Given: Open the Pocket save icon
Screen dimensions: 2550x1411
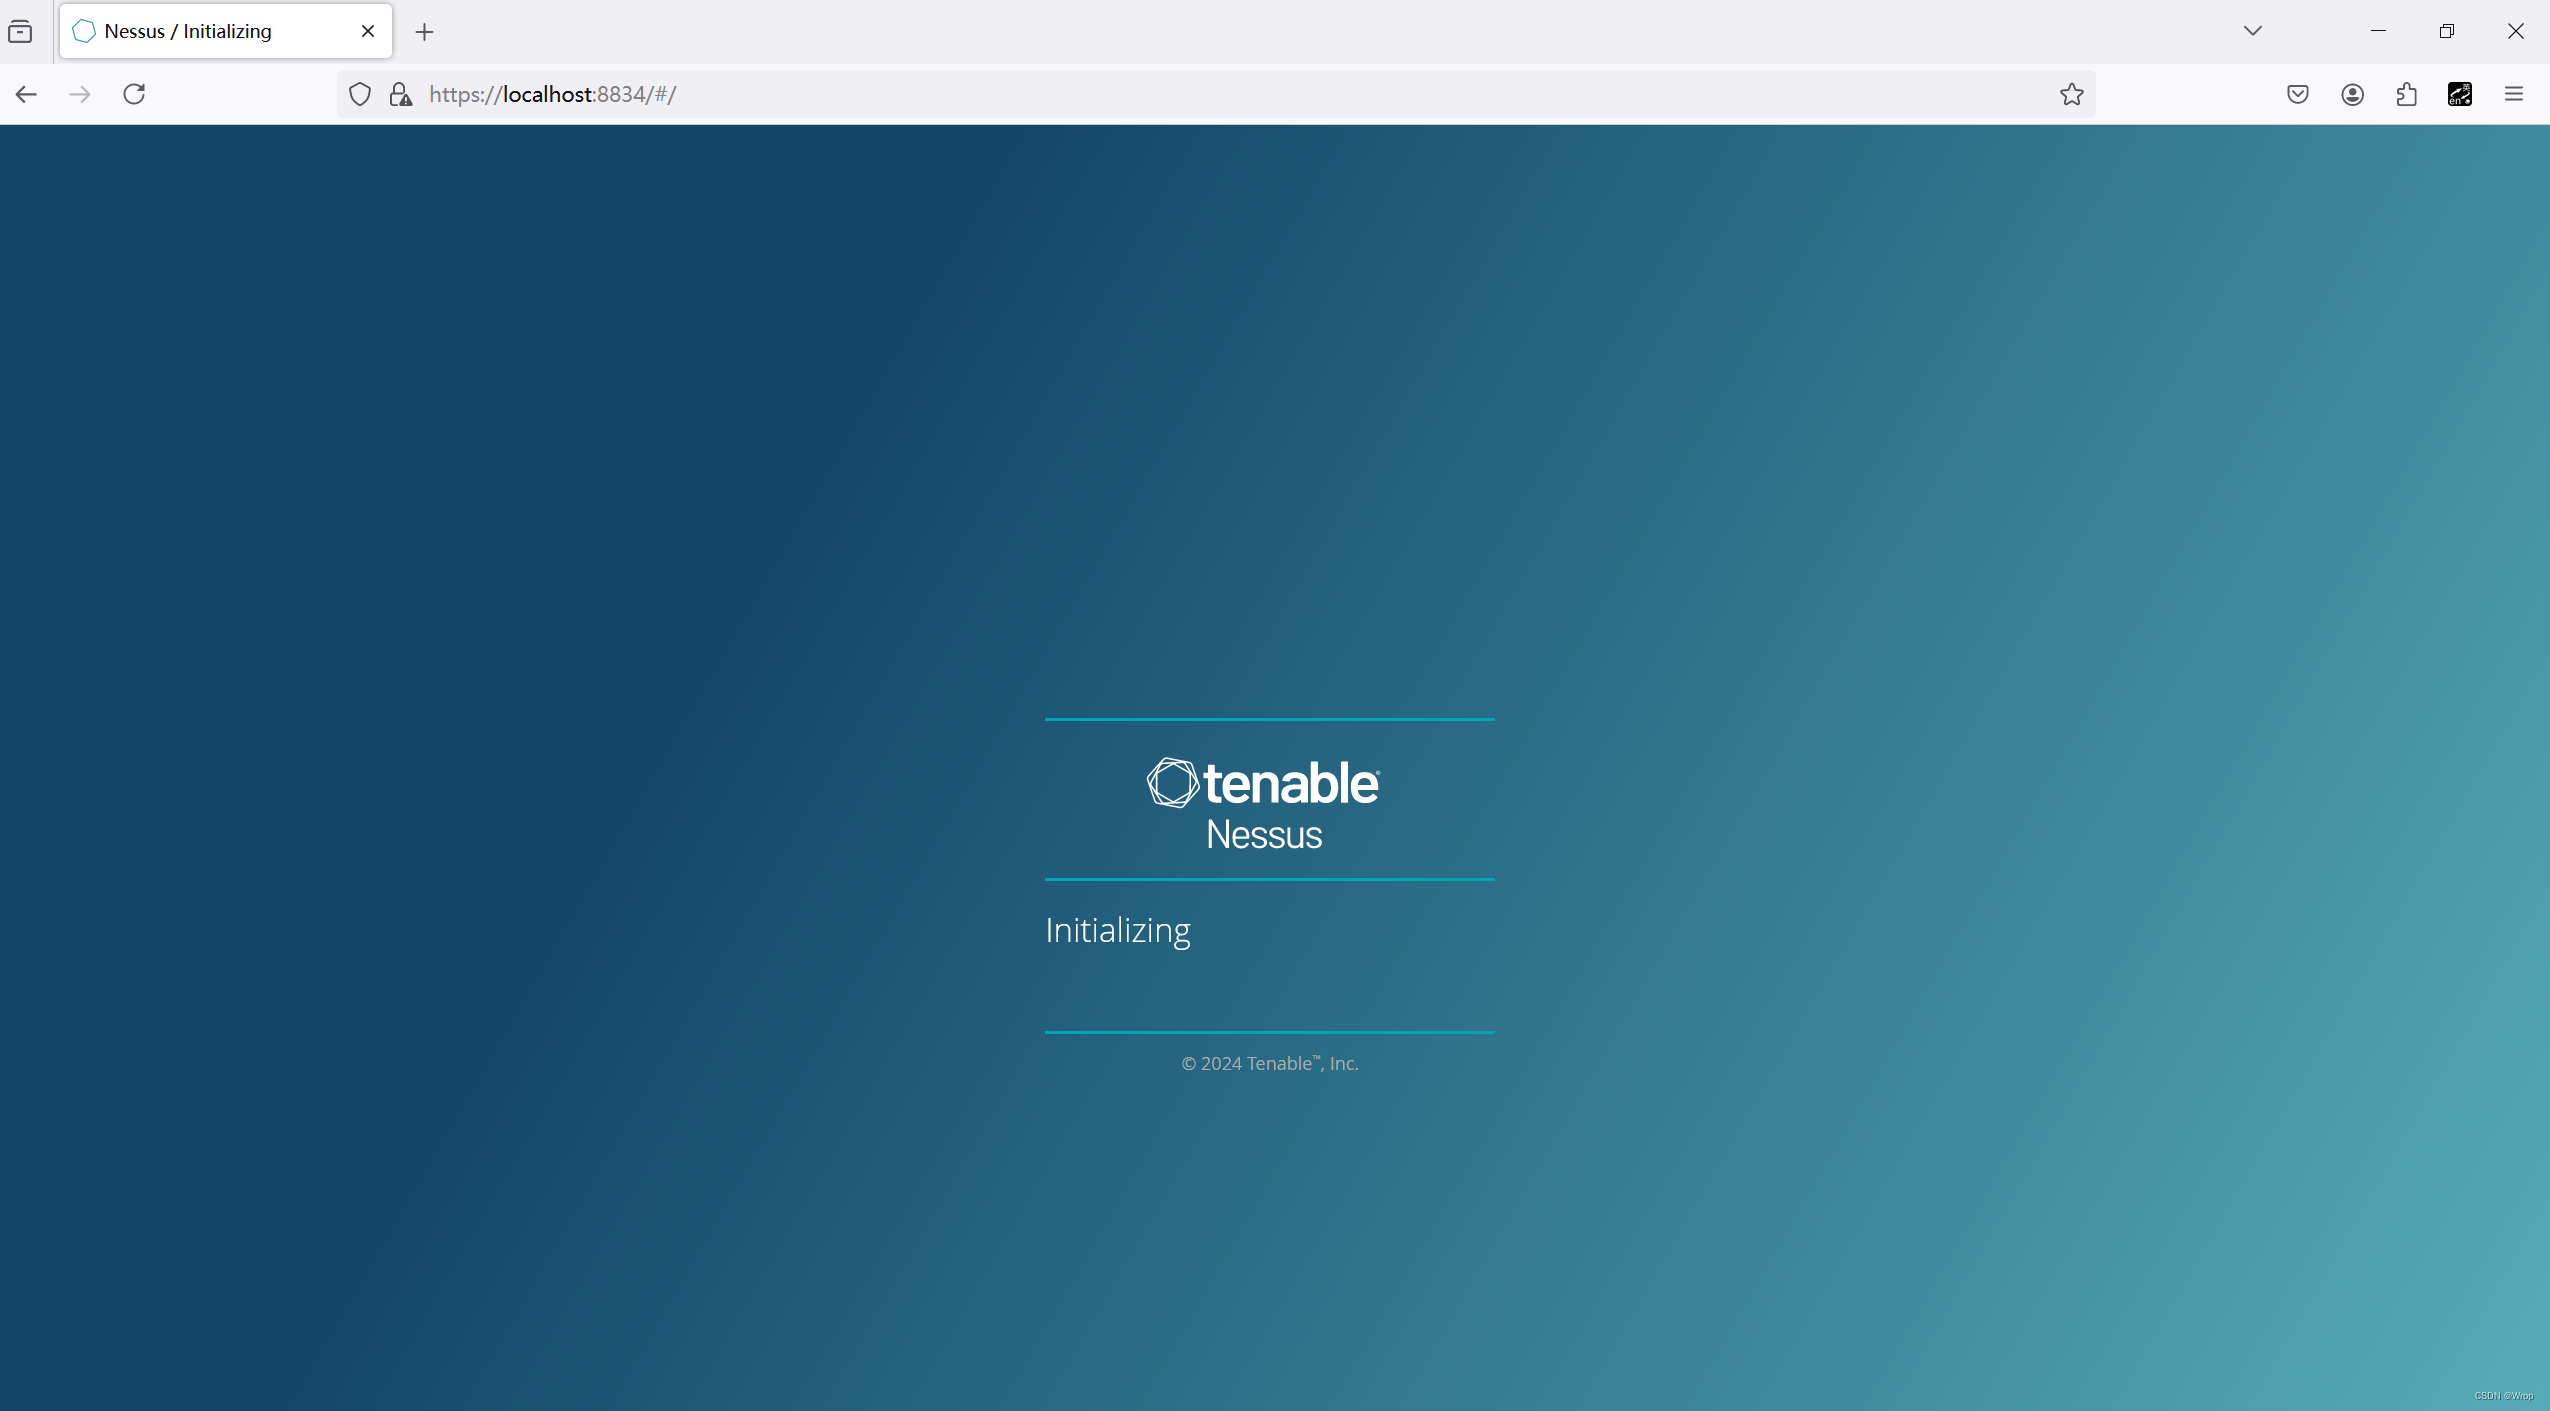Looking at the screenshot, I should coord(2297,94).
